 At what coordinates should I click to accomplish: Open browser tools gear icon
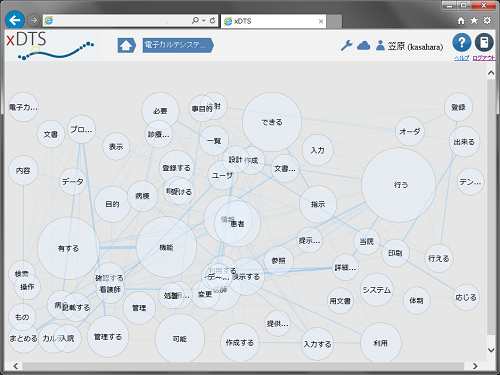click(487, 21)
